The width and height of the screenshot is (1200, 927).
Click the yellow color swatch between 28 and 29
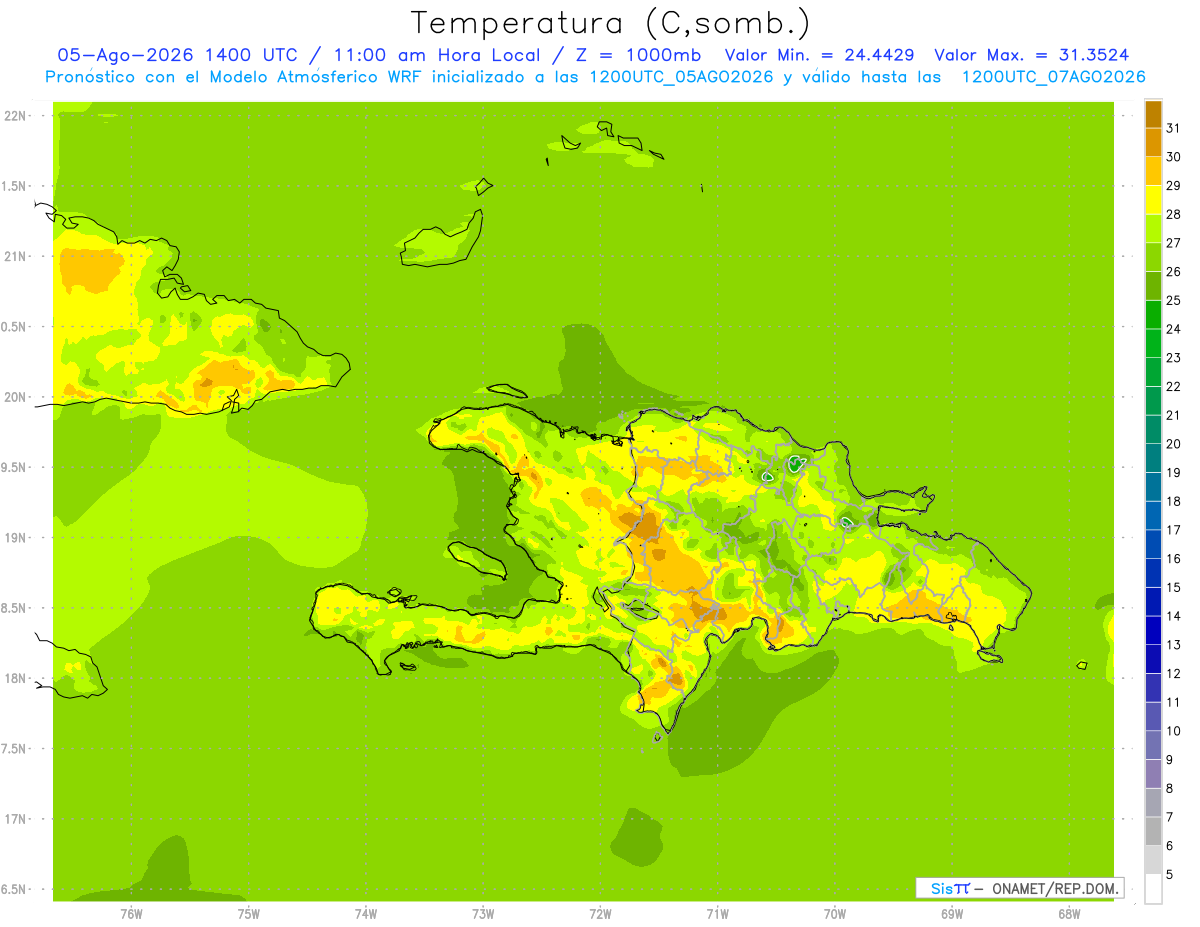[1153, 200]
